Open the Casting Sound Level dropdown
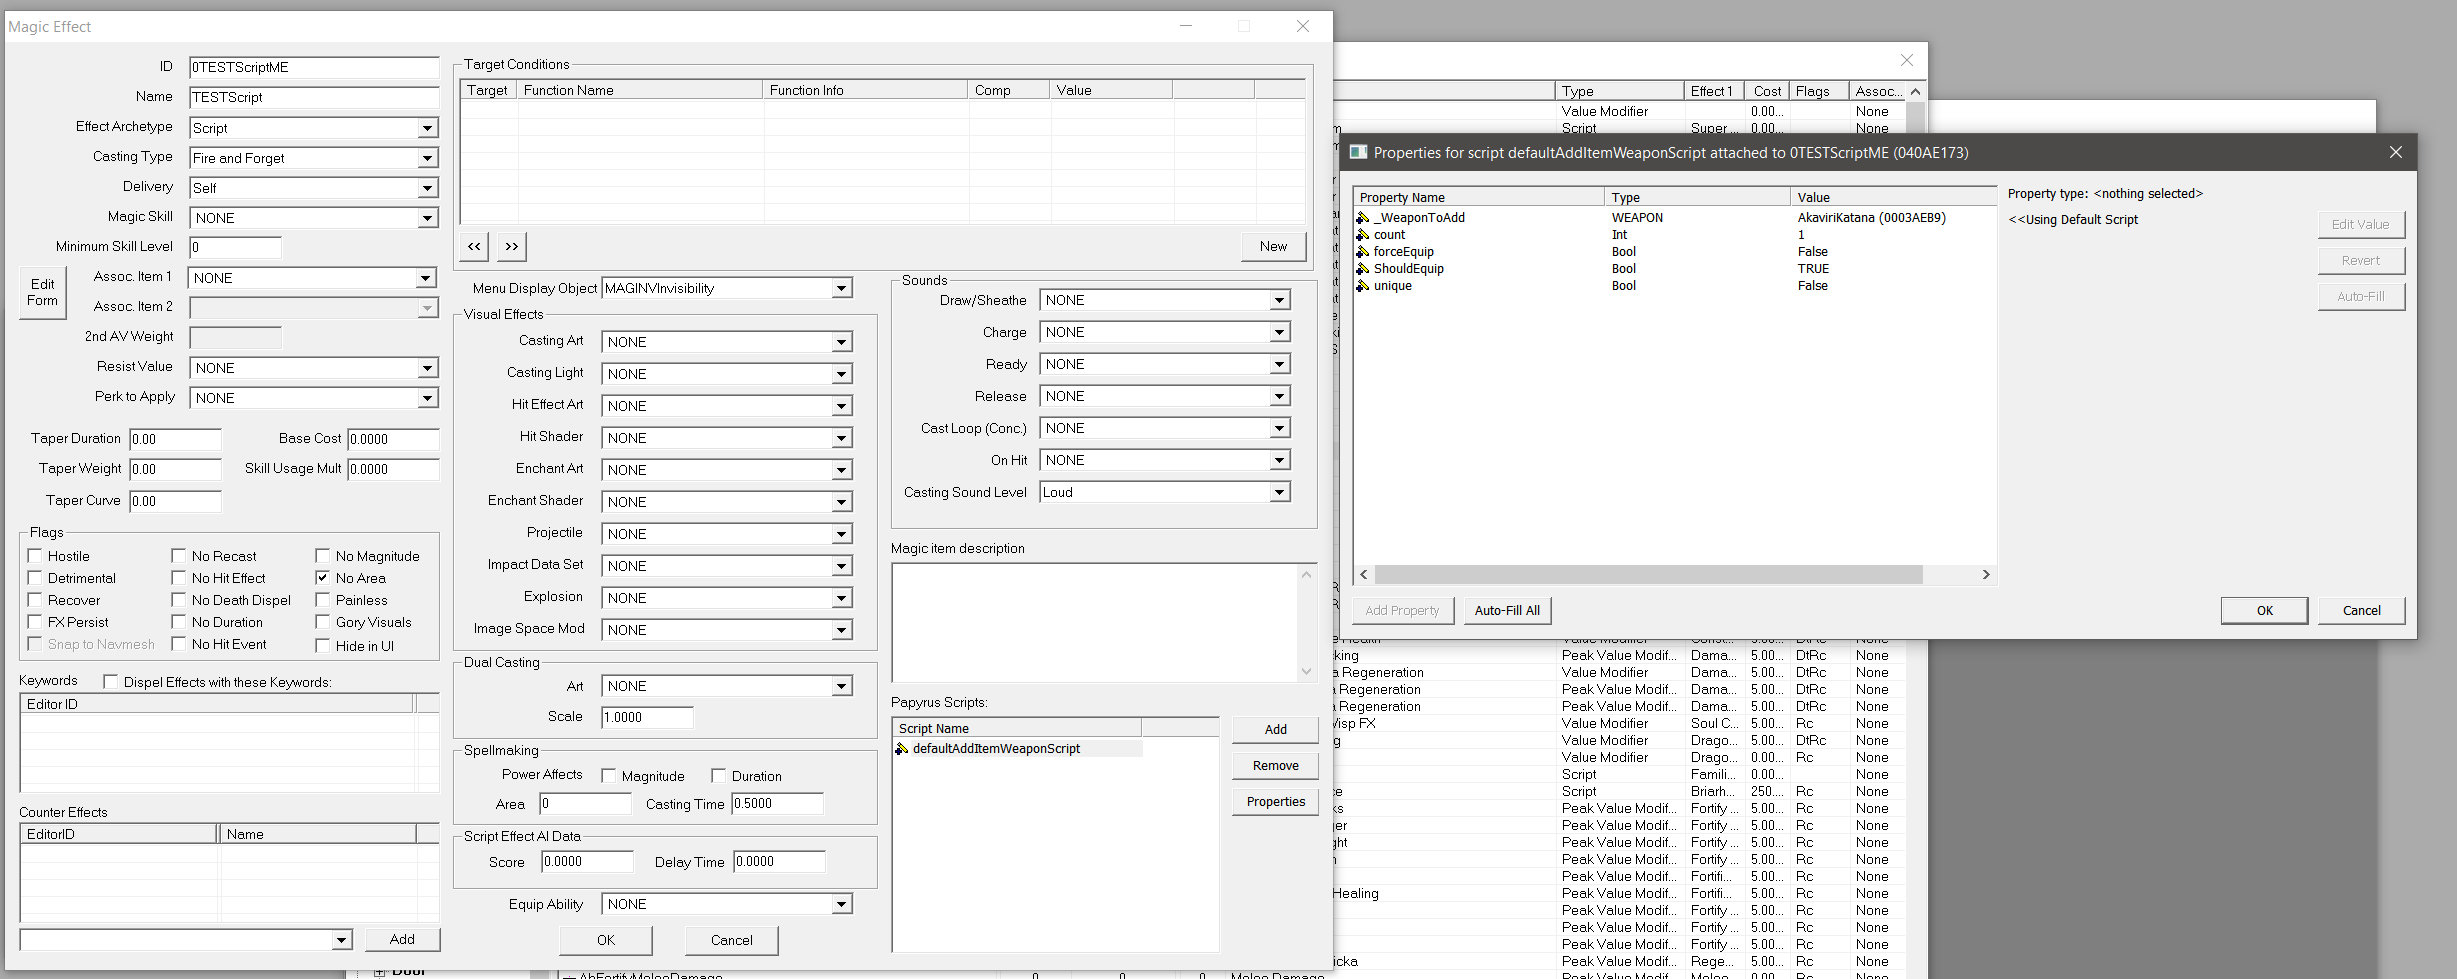Viewport: 2457px width, 979px height. click(1279, 492)
